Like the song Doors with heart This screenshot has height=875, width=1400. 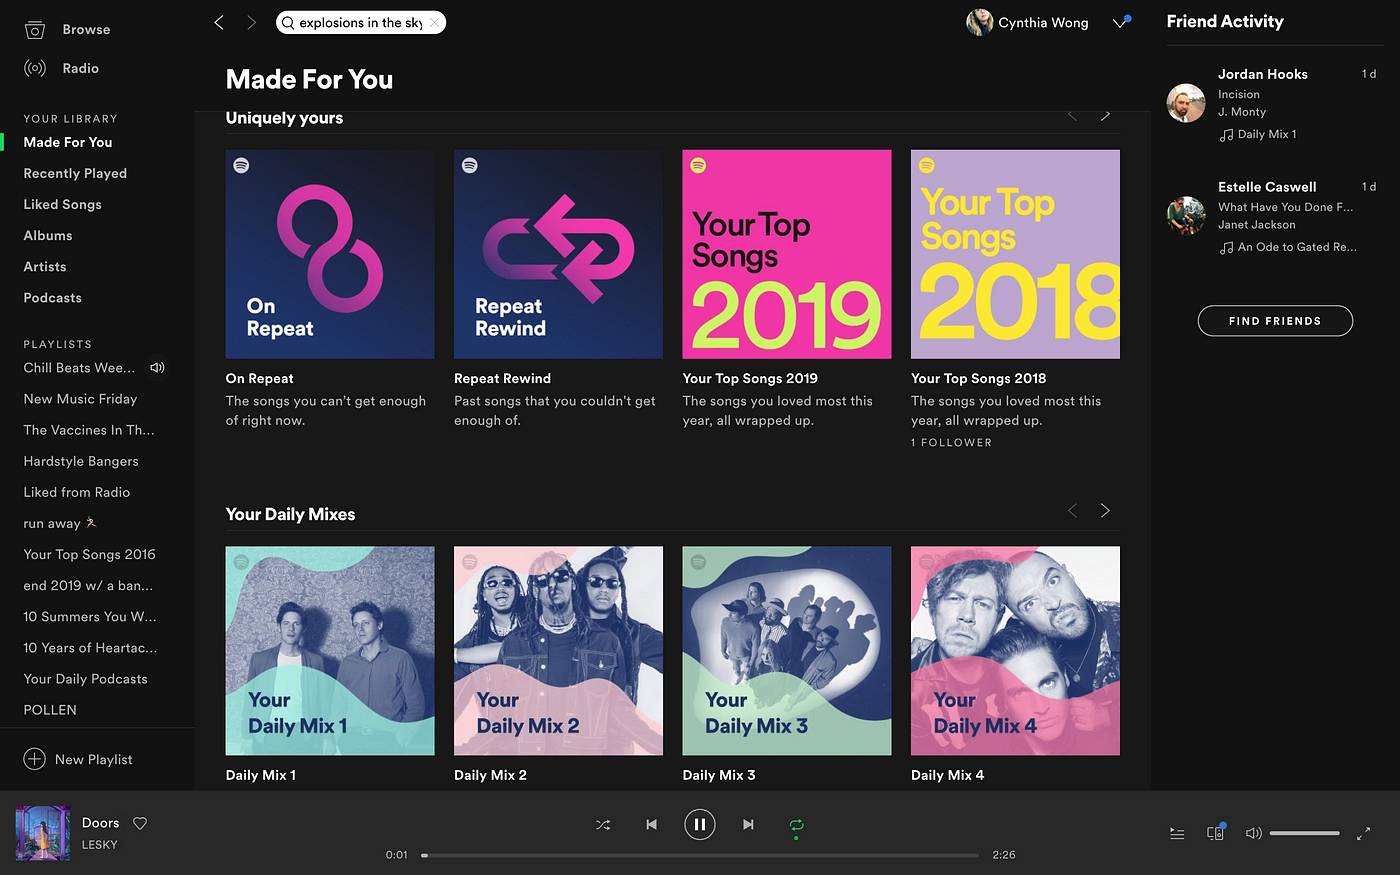tap(140, 823)
